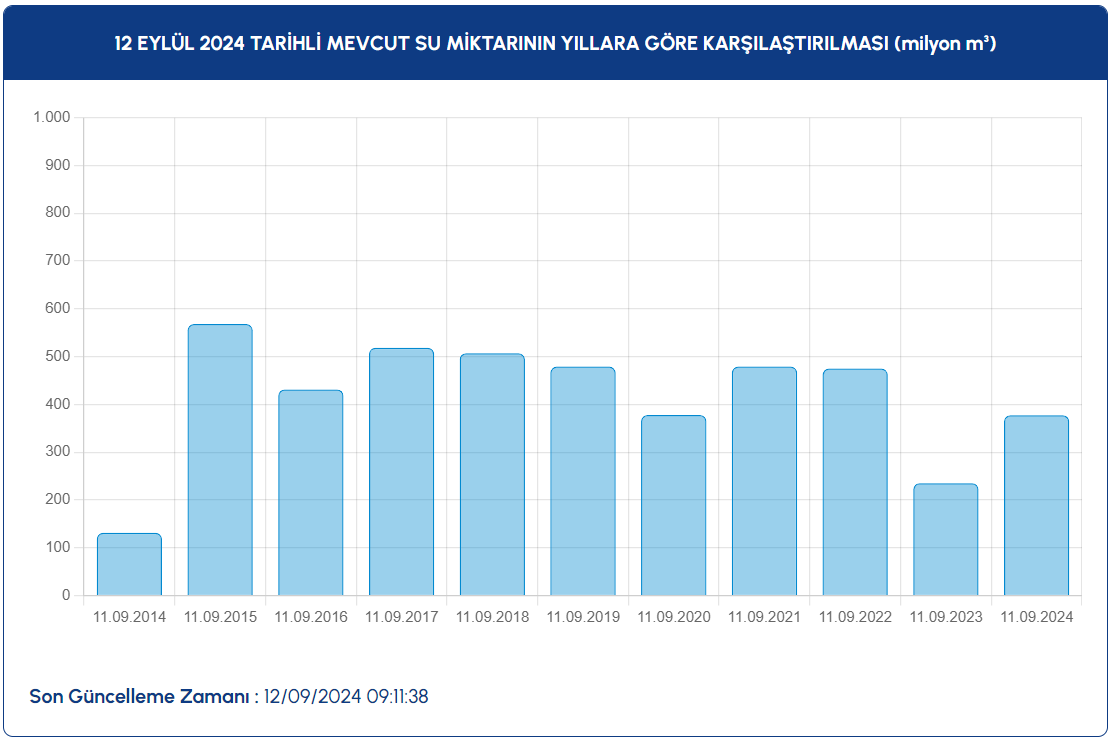This screenshot has height=738, width=1109.
Task: Click the bar for 11.09.2024
Action: (x=1036, y=506)
